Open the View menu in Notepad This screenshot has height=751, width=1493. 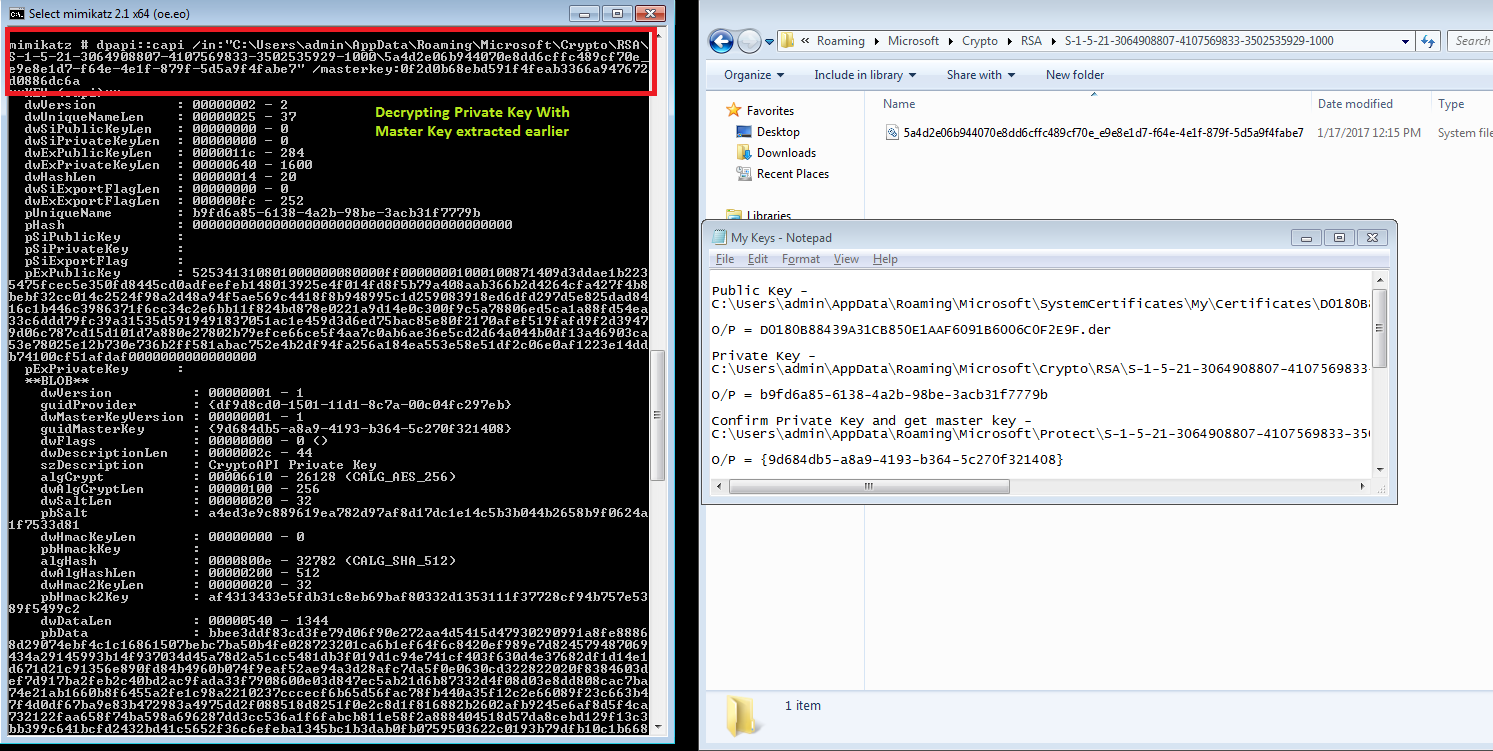846,259
